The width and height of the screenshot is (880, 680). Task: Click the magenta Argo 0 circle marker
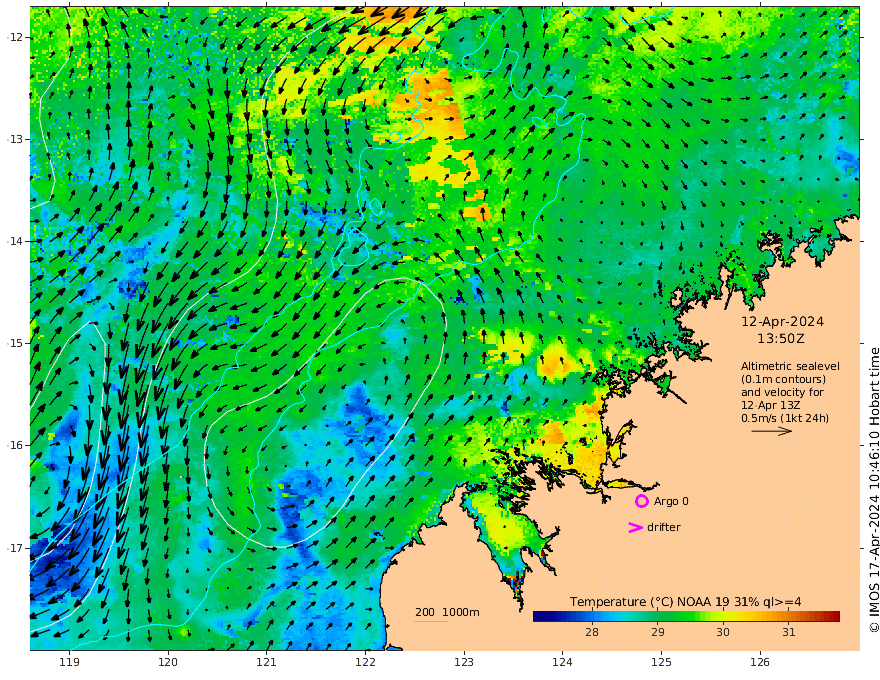point(641,501)
